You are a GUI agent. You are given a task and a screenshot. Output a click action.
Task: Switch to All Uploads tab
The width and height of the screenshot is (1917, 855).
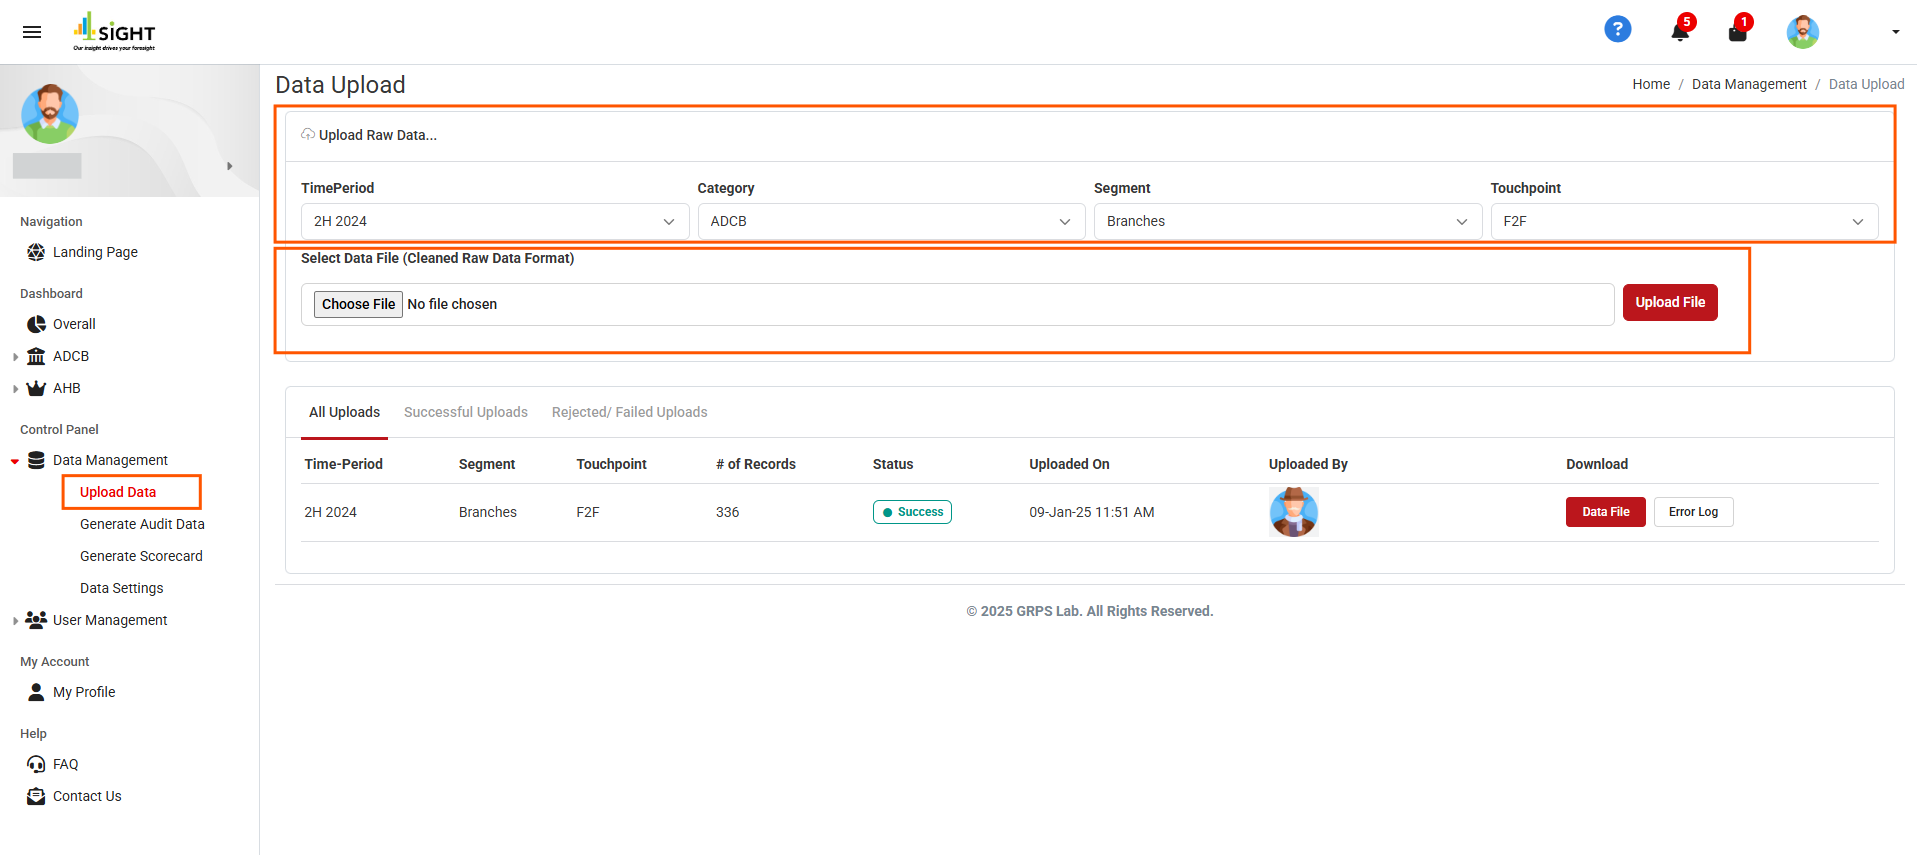click(344, 412)
